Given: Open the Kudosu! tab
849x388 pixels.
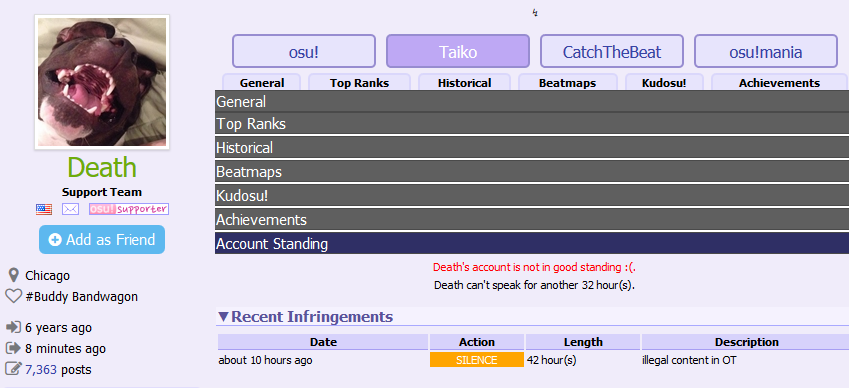Looking at the screenshot, I should (x=664, y=82).
